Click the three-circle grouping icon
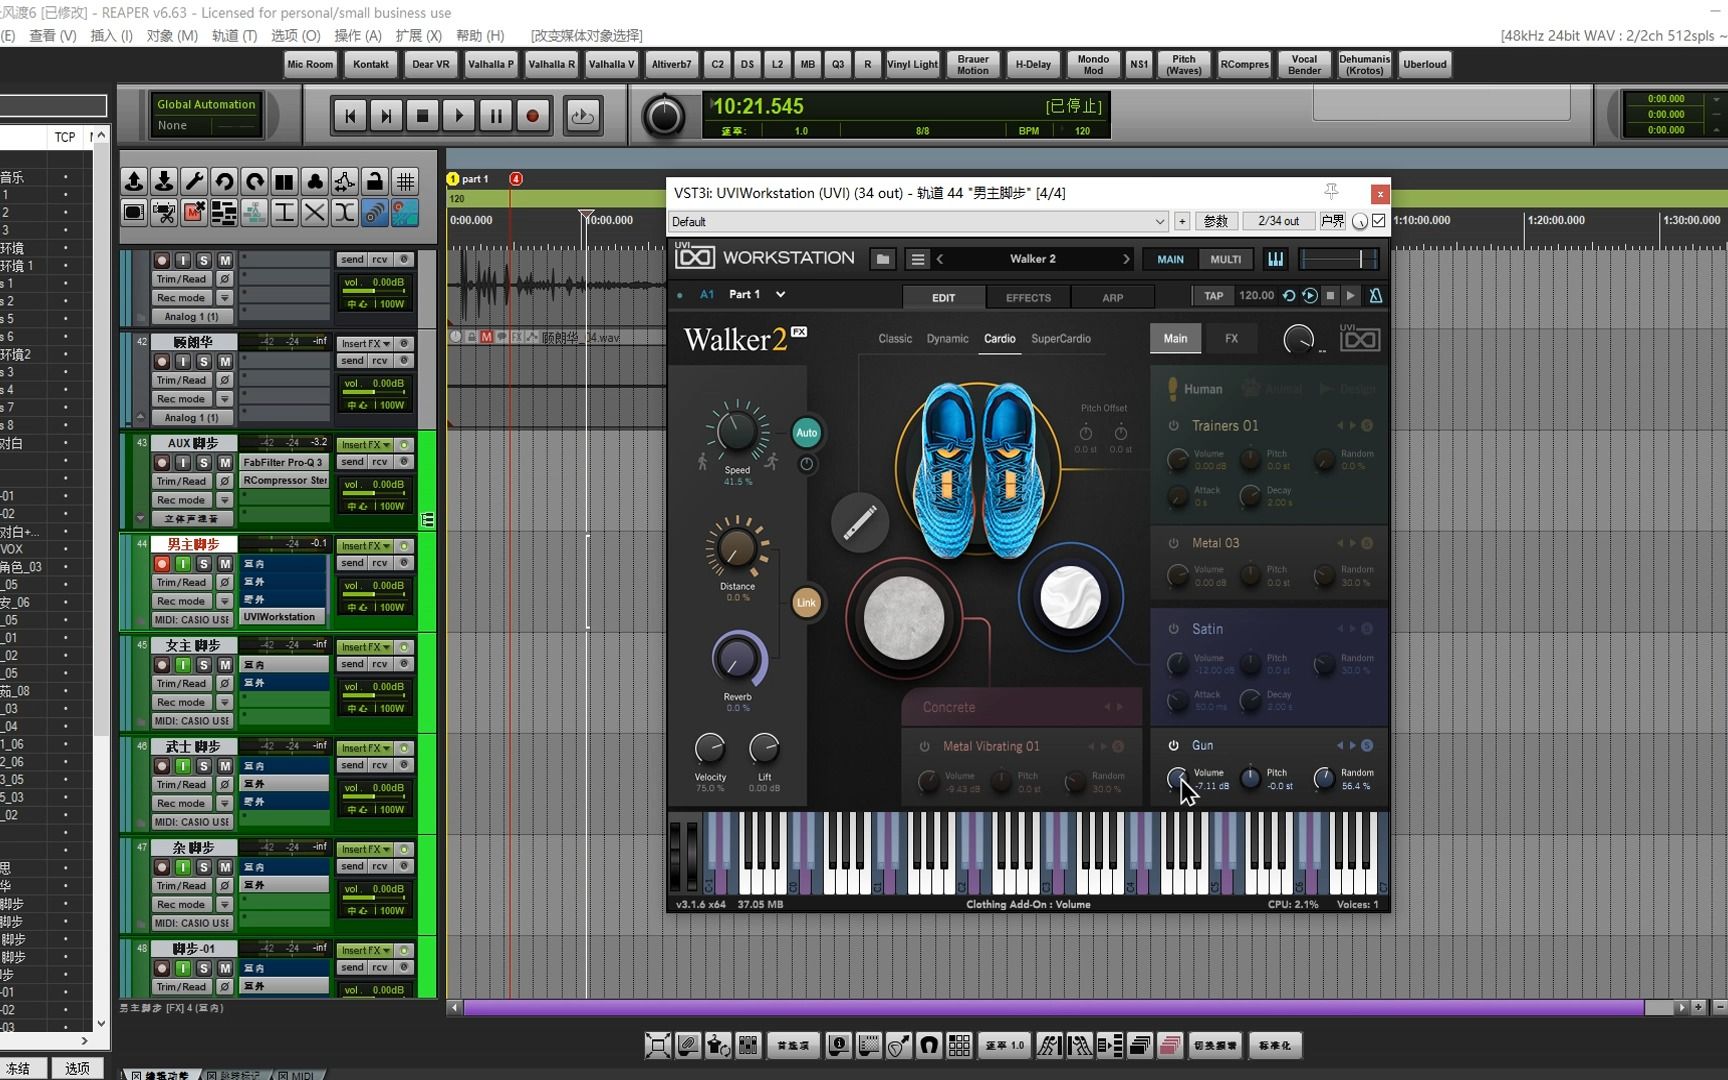This screenshot has height=1080, width=1728. 314,181
